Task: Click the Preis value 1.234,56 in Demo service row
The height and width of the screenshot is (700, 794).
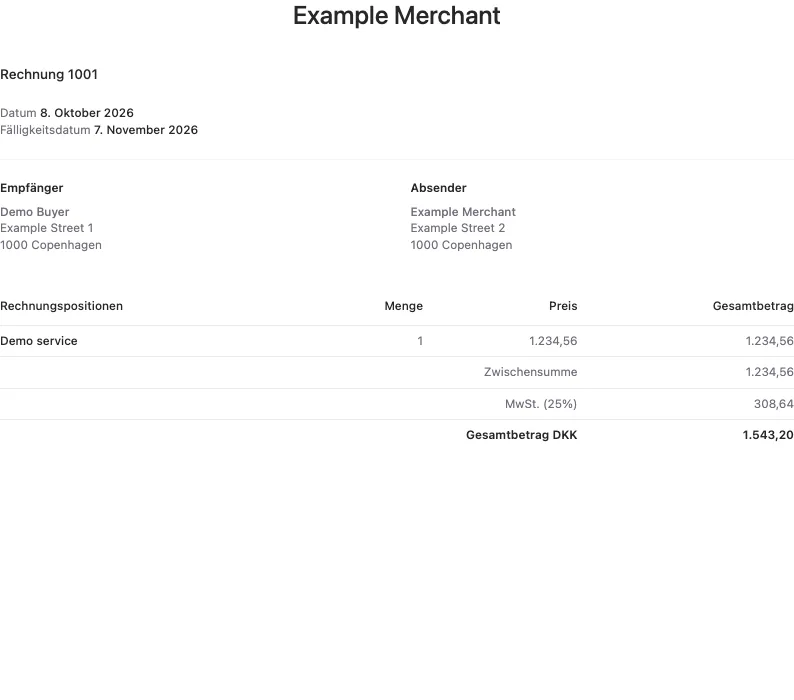Action: tap(553, 341)
